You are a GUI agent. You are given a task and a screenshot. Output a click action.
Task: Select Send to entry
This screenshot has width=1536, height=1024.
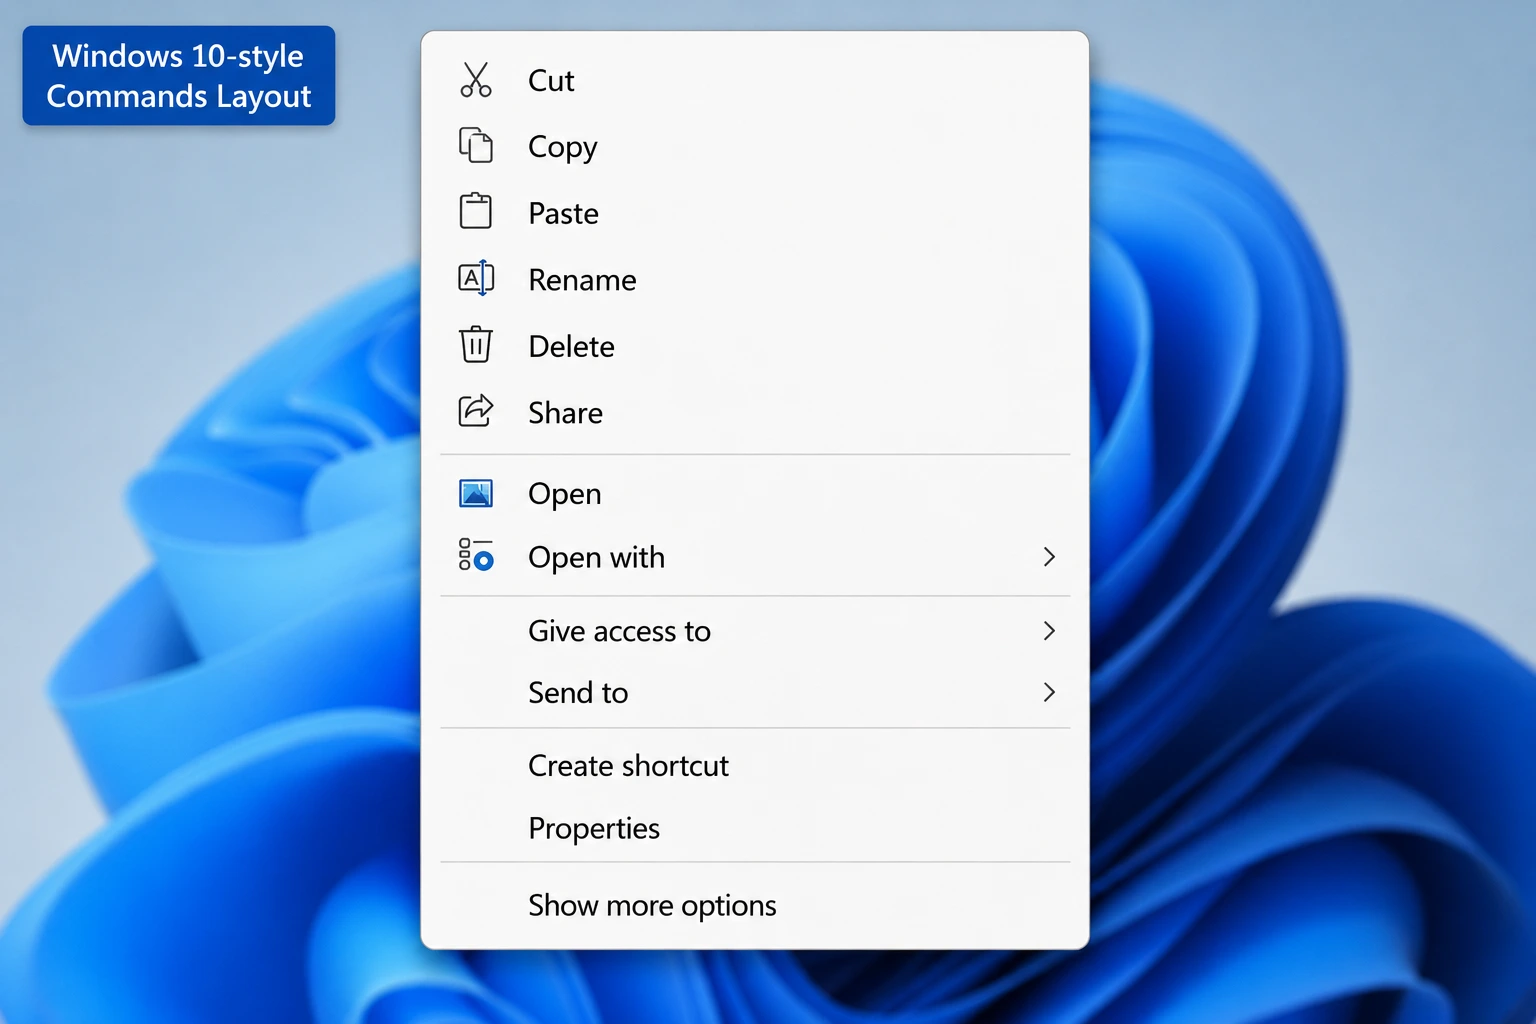(755, 692)
